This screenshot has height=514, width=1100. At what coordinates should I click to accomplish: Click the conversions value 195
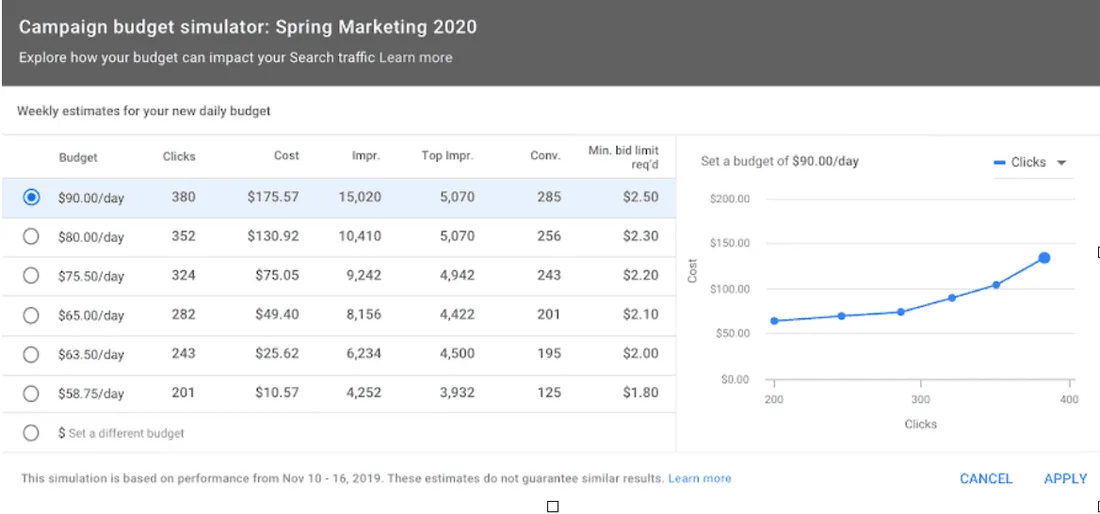tap(549, 354)
